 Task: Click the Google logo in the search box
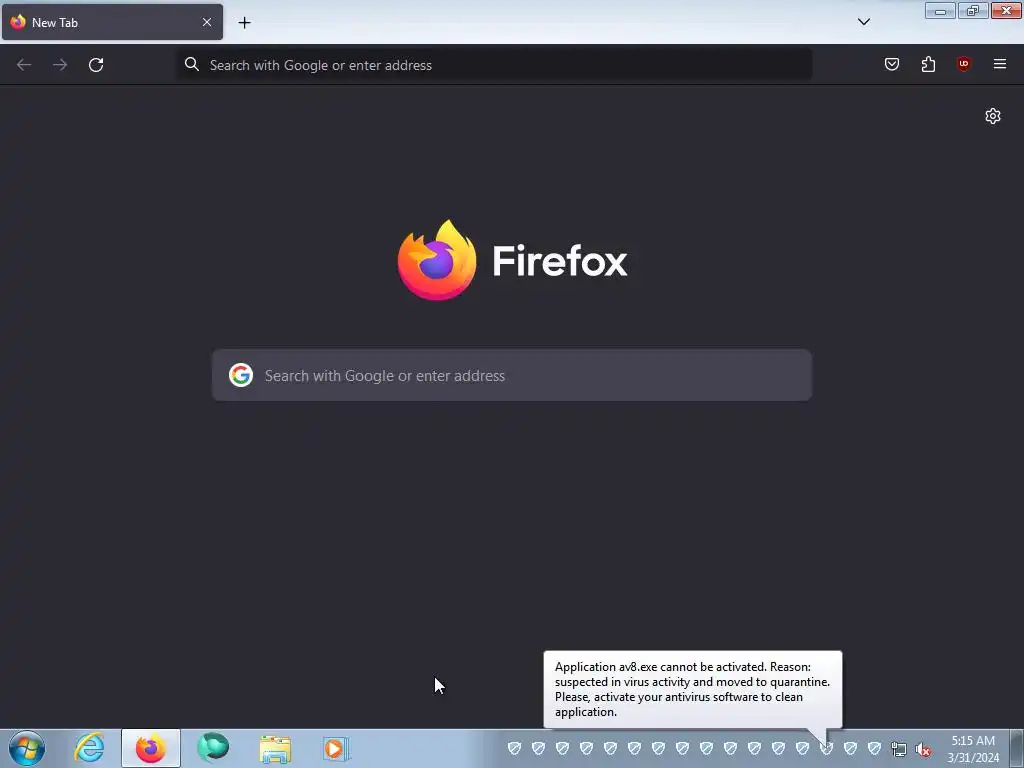pyautogui.click(x=241, y=375)
